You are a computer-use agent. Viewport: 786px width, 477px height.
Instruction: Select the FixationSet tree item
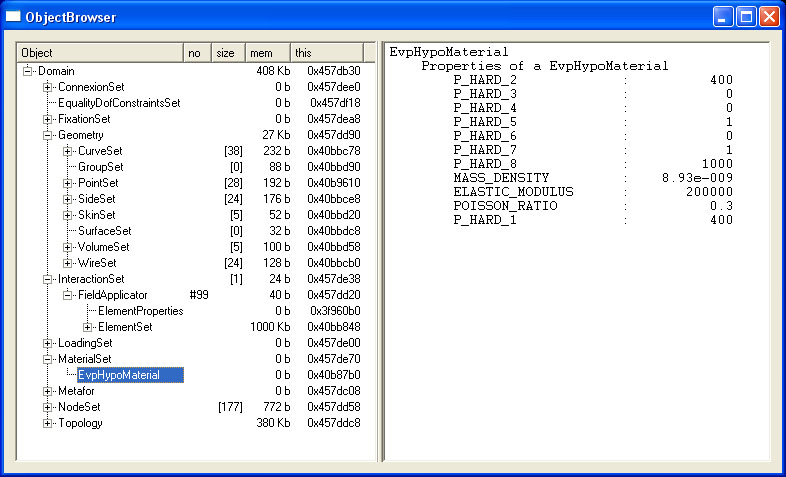click(84, 119)
